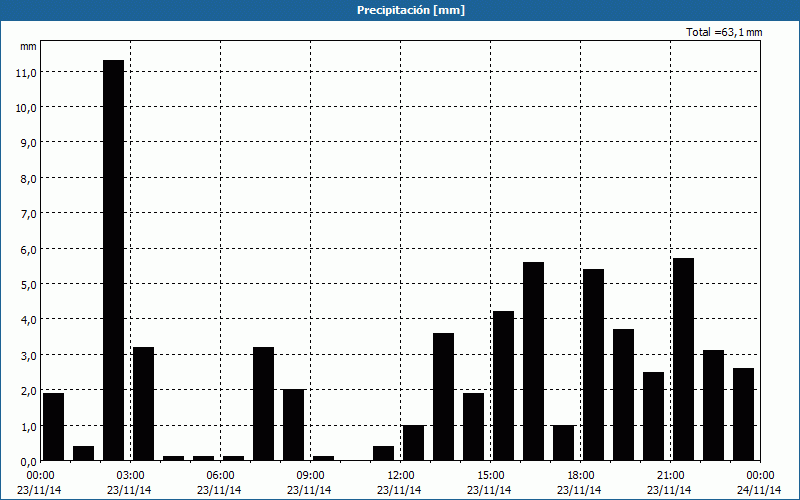Select the "0,0" y-axis value
This screenshot has width=800, height=500.
(x=29, y=461)
